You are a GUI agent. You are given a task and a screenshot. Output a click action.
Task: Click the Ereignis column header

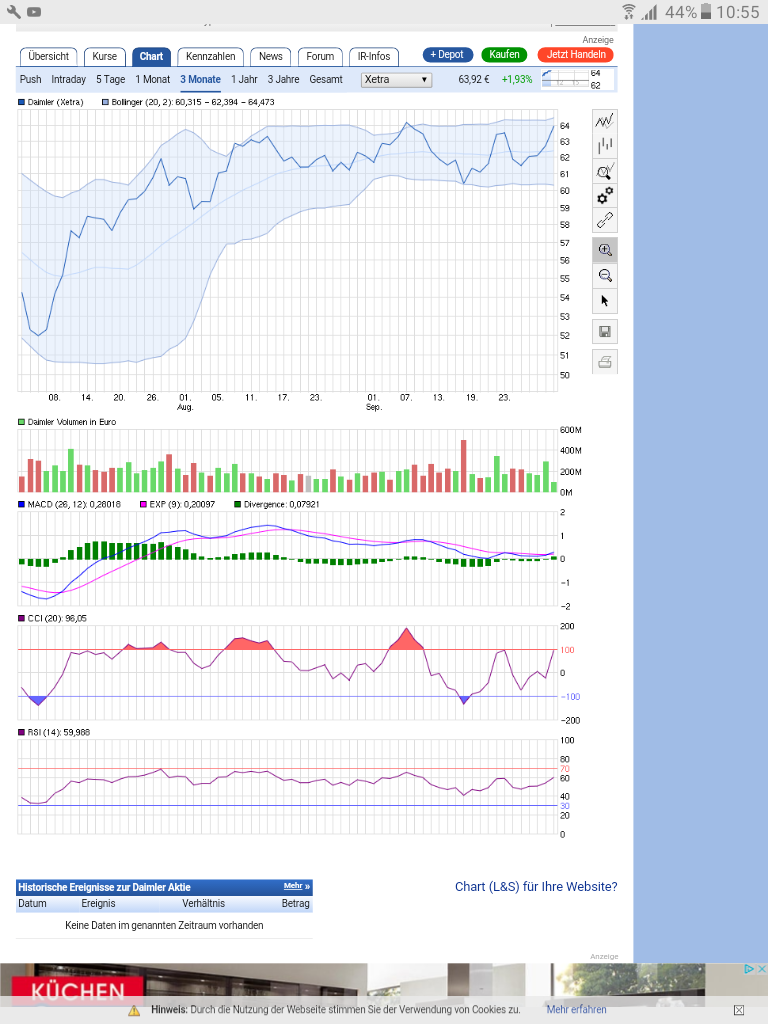98,904
